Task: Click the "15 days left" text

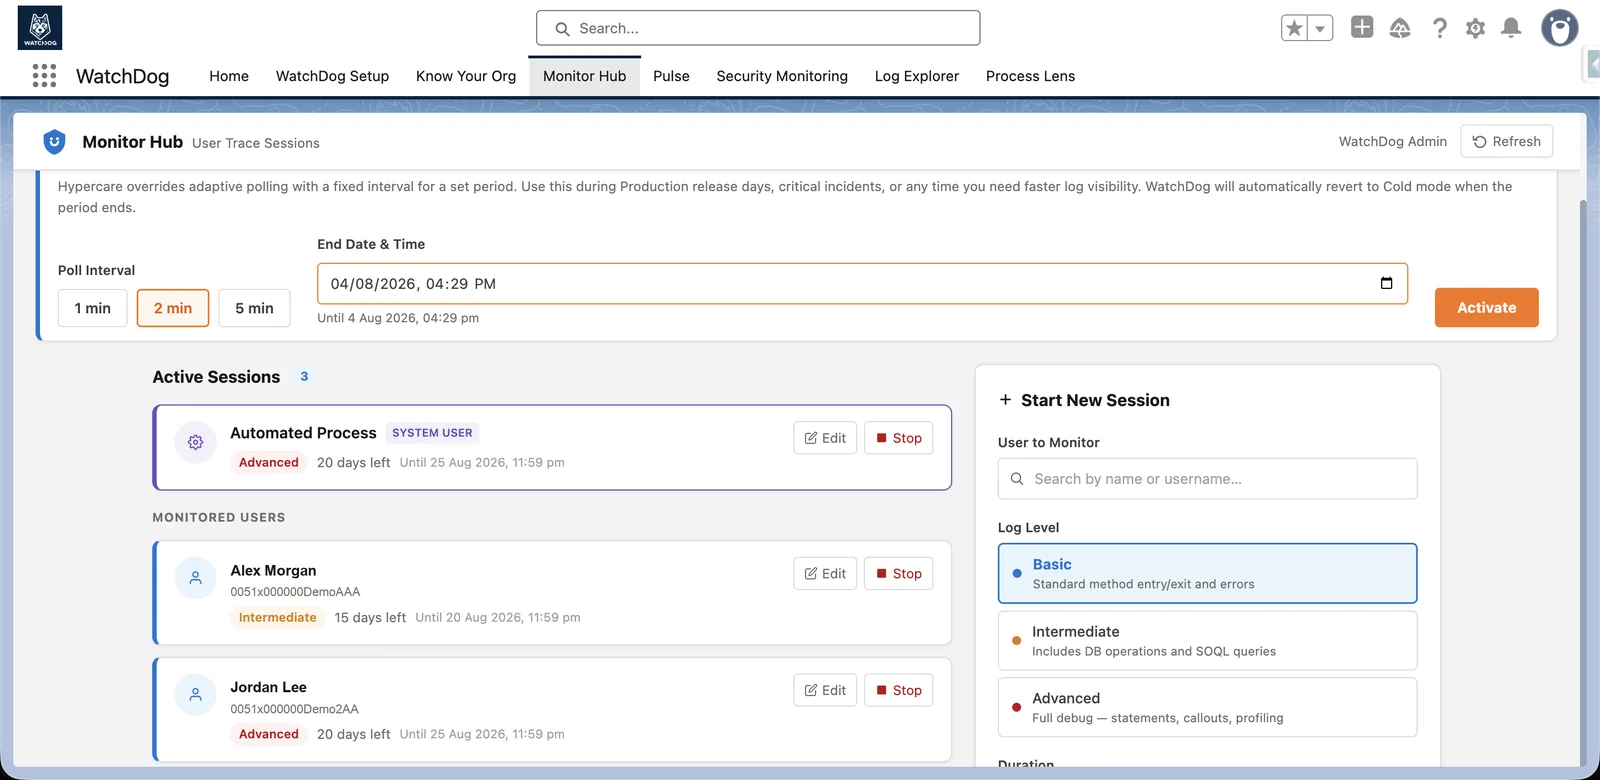Action: click(370, 617)
